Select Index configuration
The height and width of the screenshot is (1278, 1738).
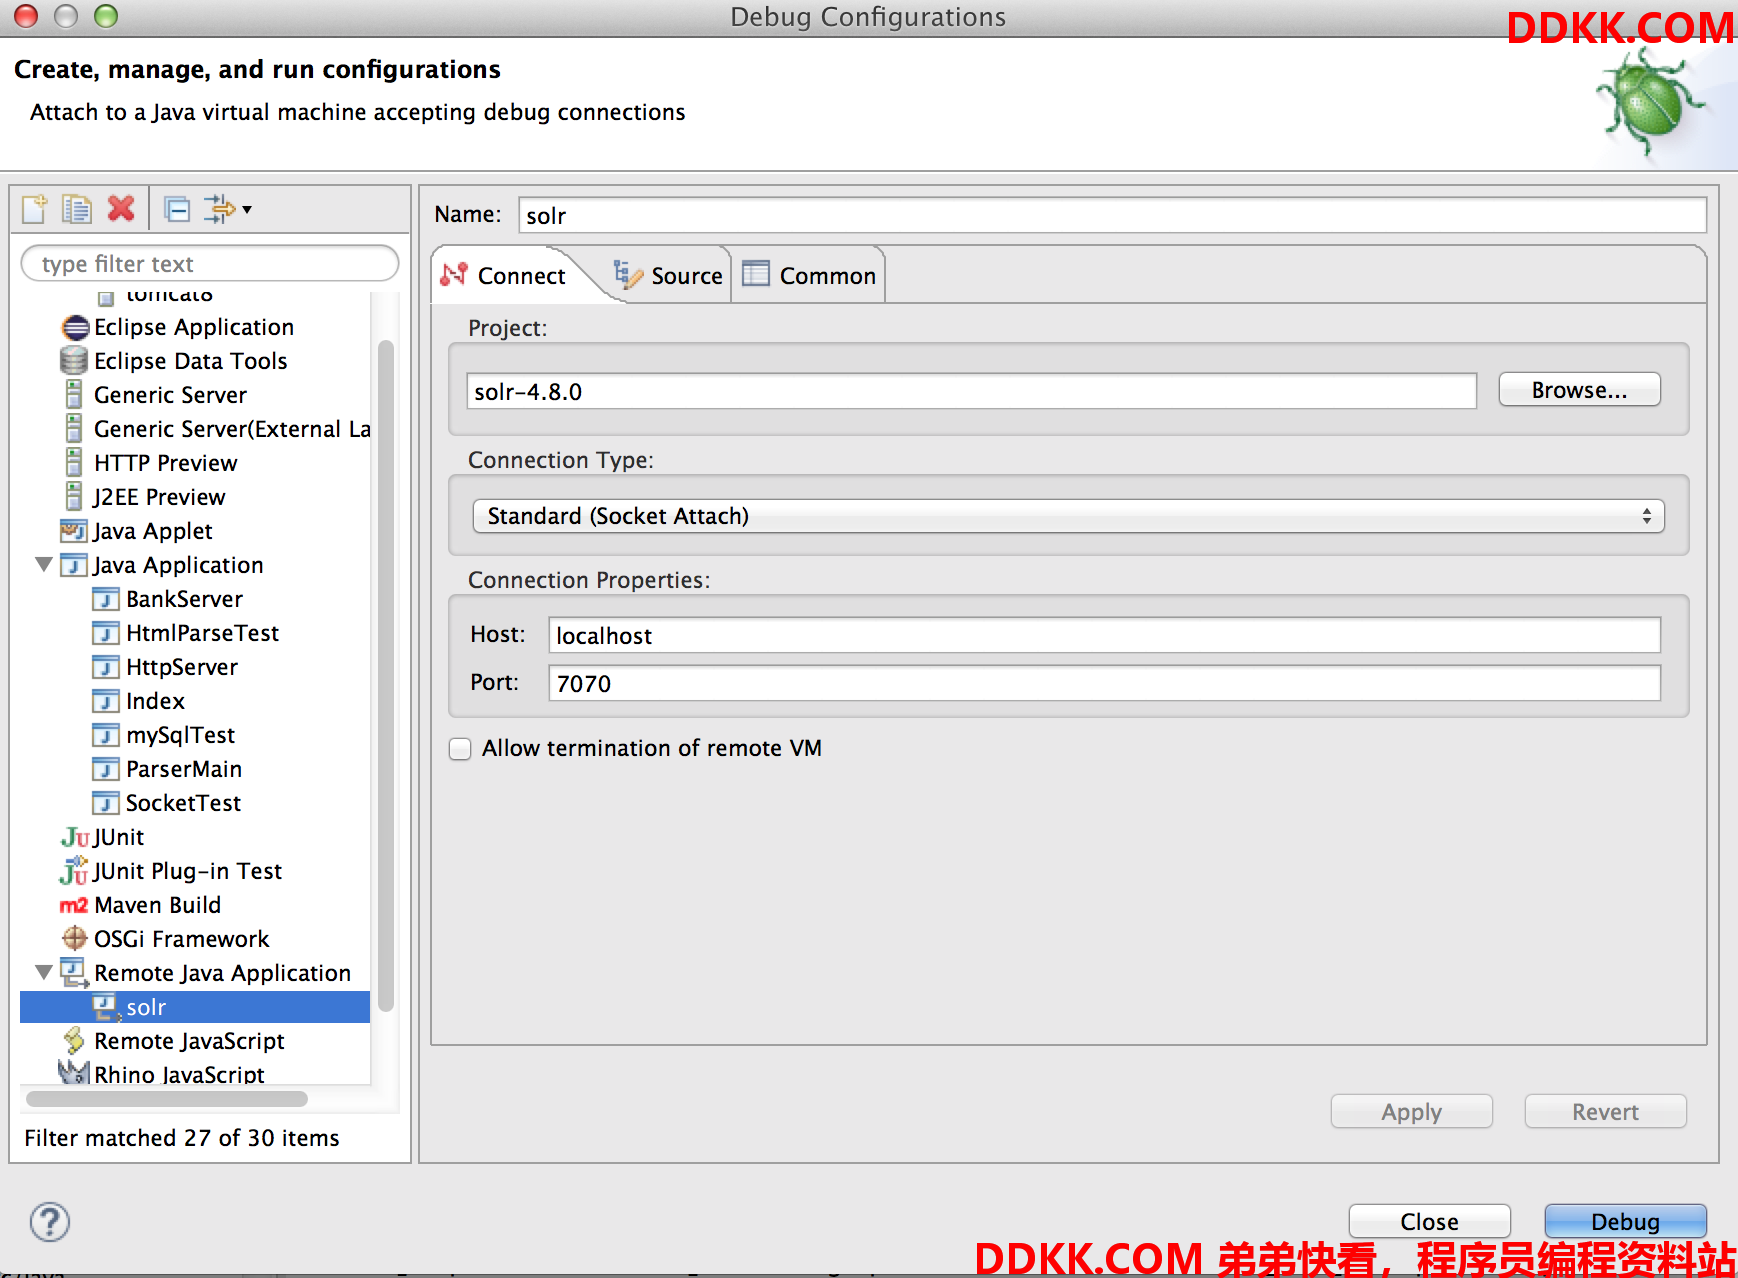point(155,701)
